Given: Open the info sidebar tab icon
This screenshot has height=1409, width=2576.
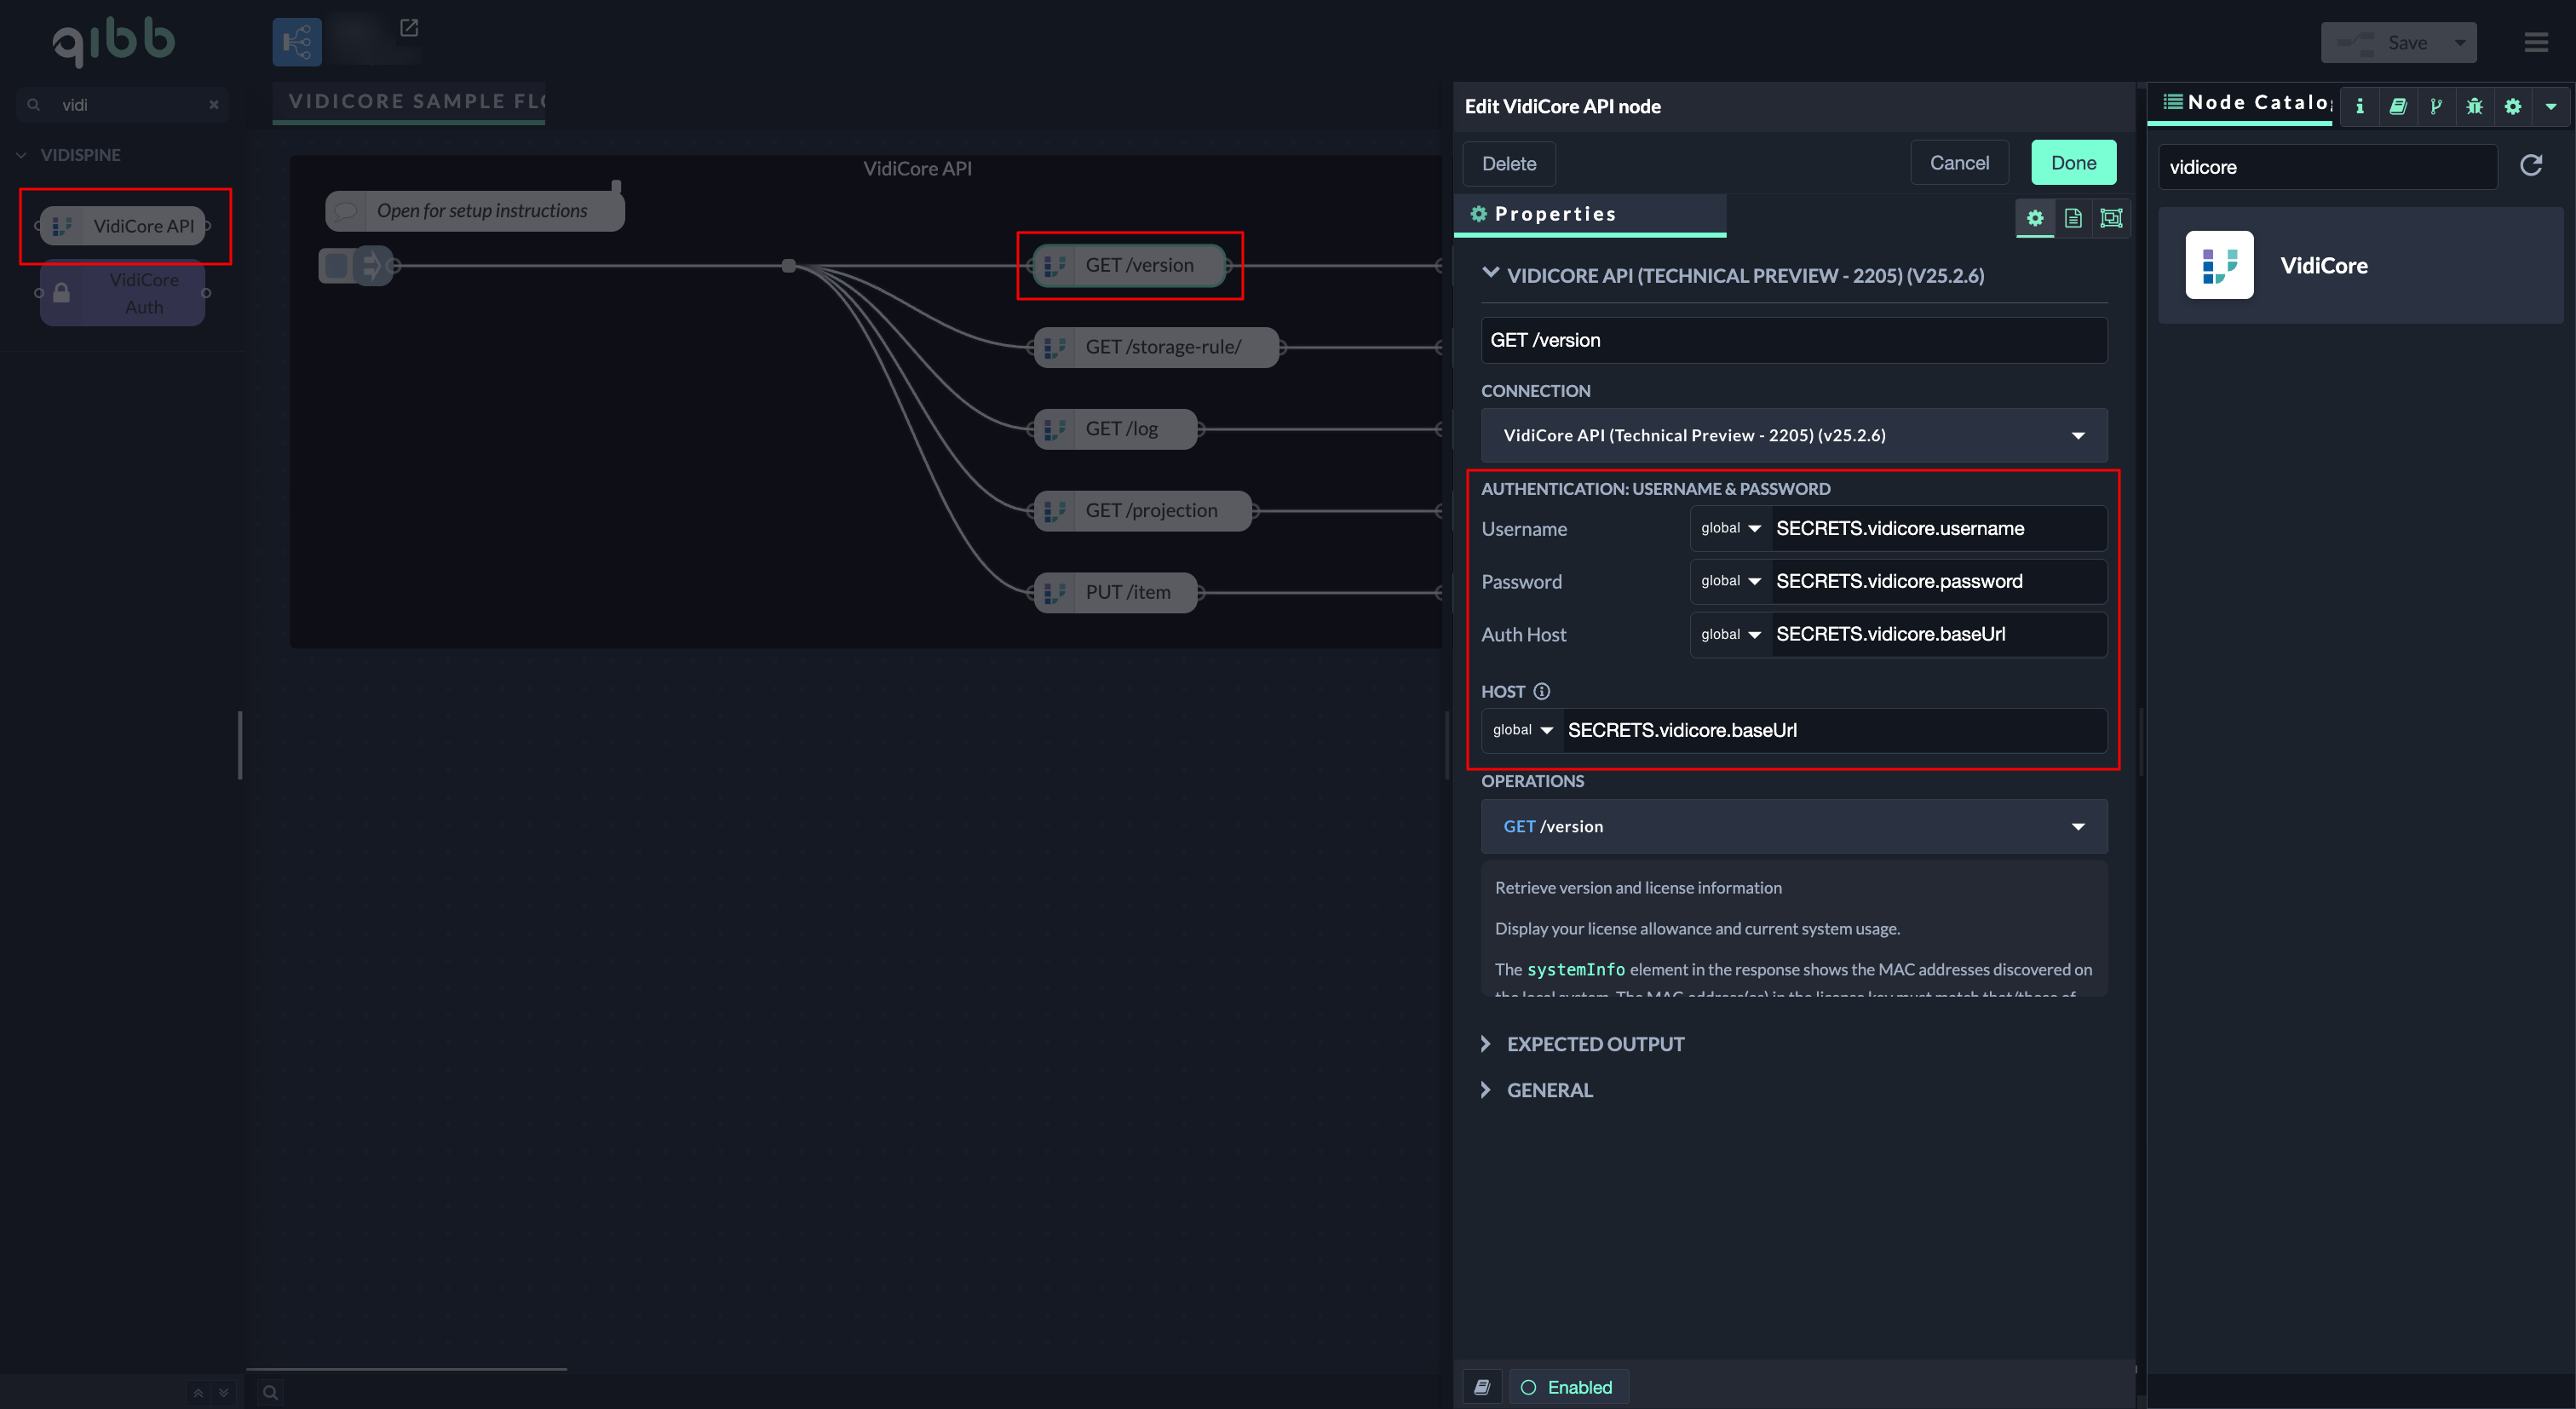Looking at the screenshot, I should [x=2360, y=106].
